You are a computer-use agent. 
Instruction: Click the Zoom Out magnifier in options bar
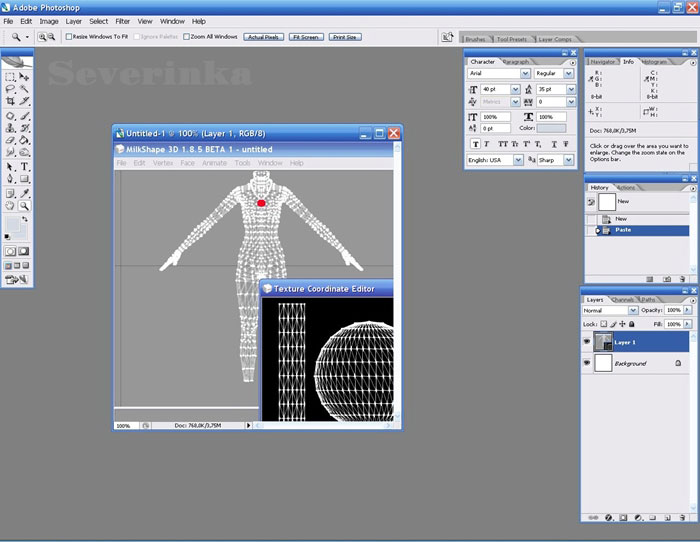click(51, 37)
